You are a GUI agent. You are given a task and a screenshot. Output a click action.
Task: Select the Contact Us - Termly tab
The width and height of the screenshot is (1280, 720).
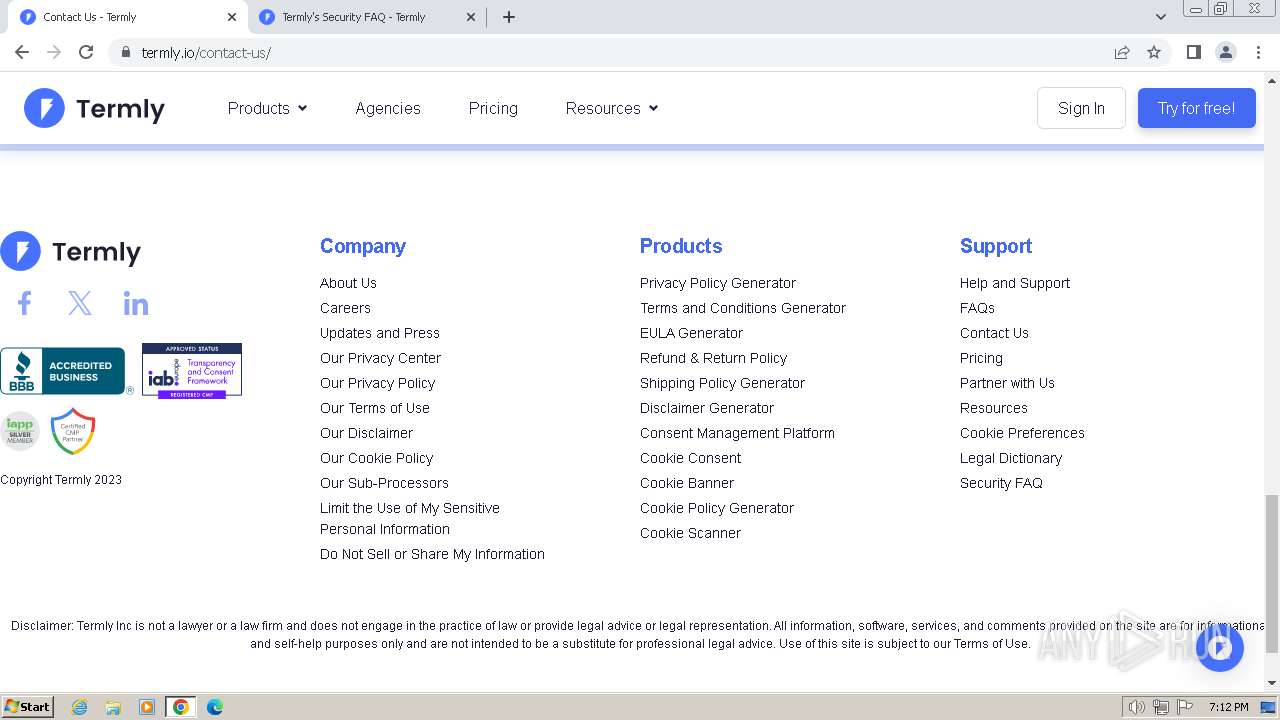point(126,17)
